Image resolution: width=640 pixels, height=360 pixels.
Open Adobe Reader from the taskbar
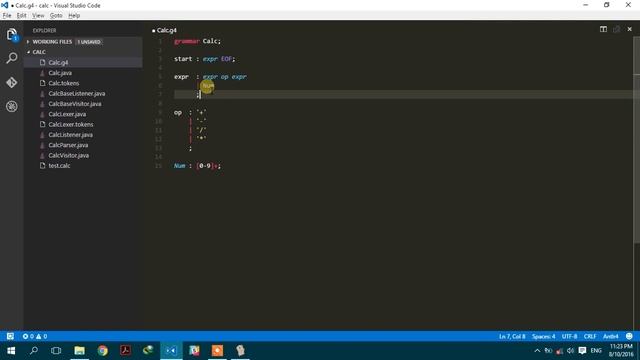pyautogui.click(x=125, y=351)
